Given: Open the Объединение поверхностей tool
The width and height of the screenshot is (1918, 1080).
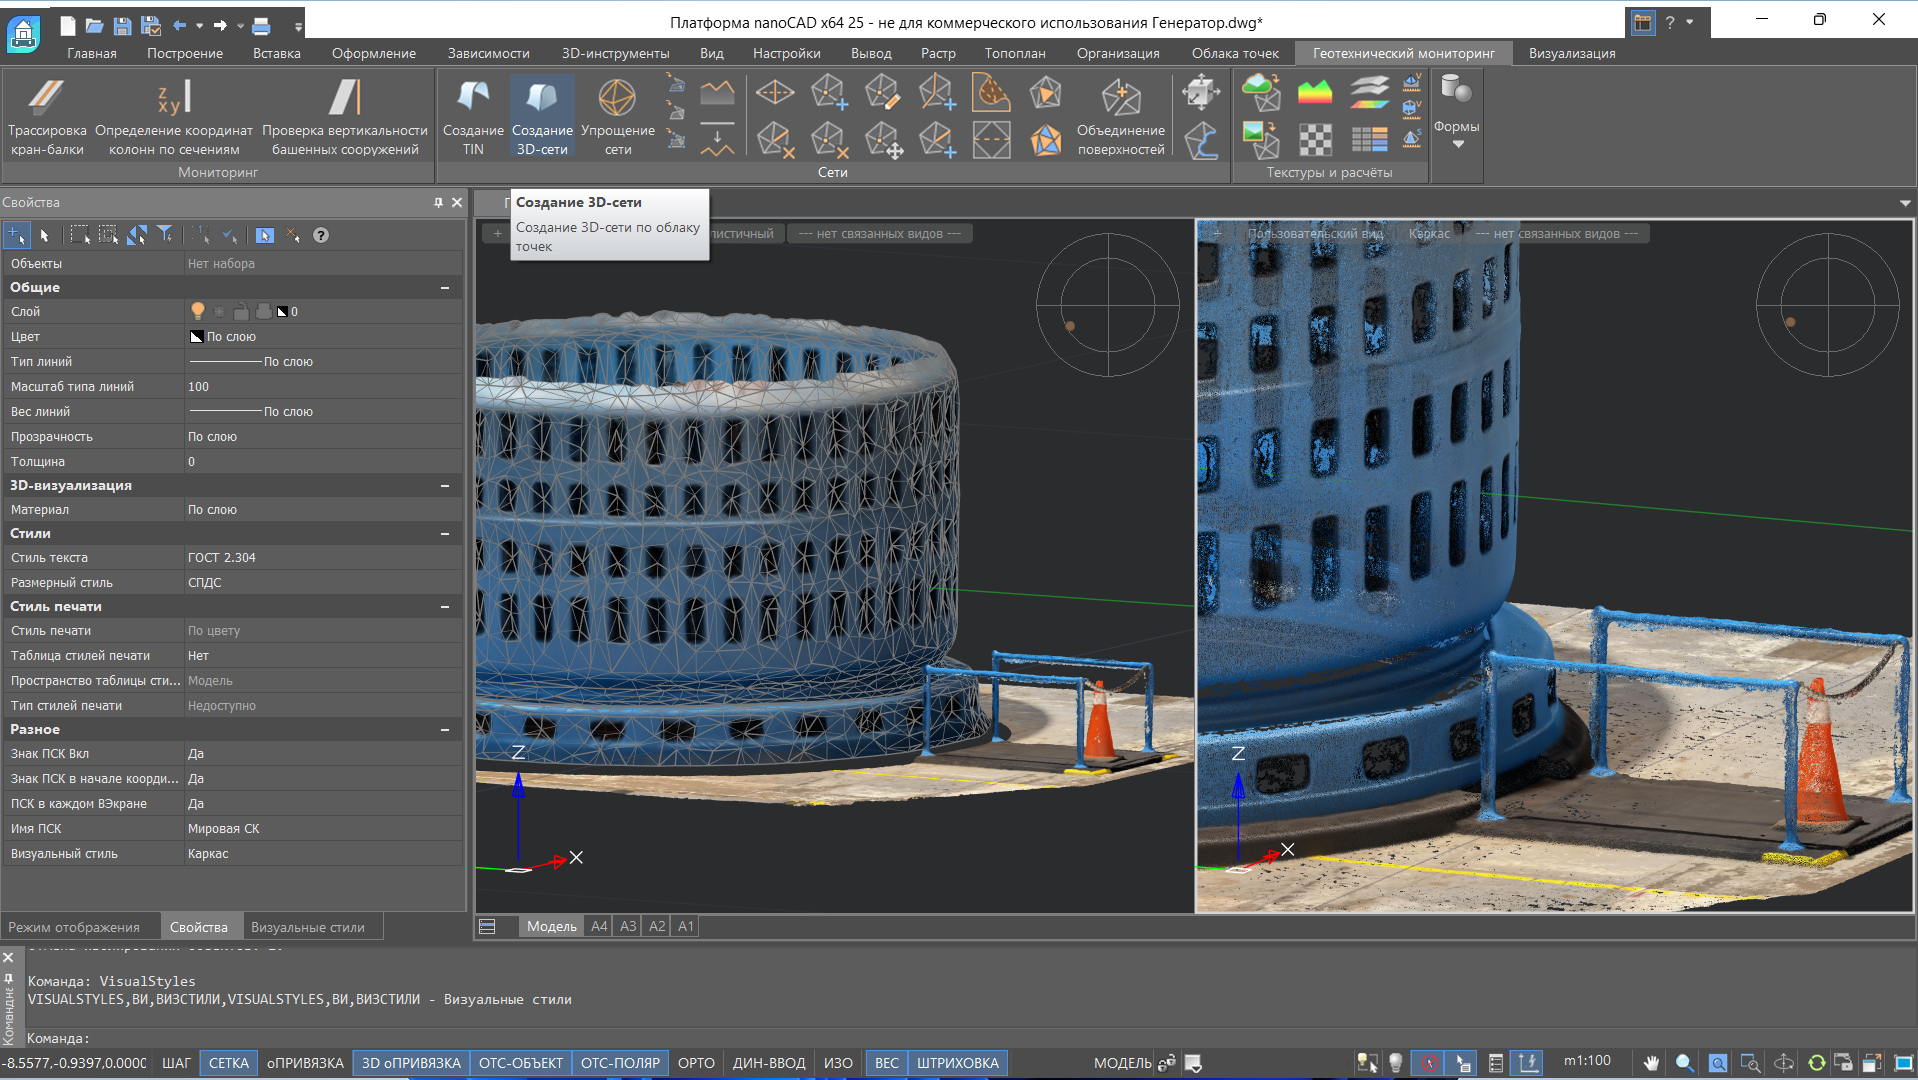Looking at the screenshot, I should pyautogui.click(x=1120, y=98).
